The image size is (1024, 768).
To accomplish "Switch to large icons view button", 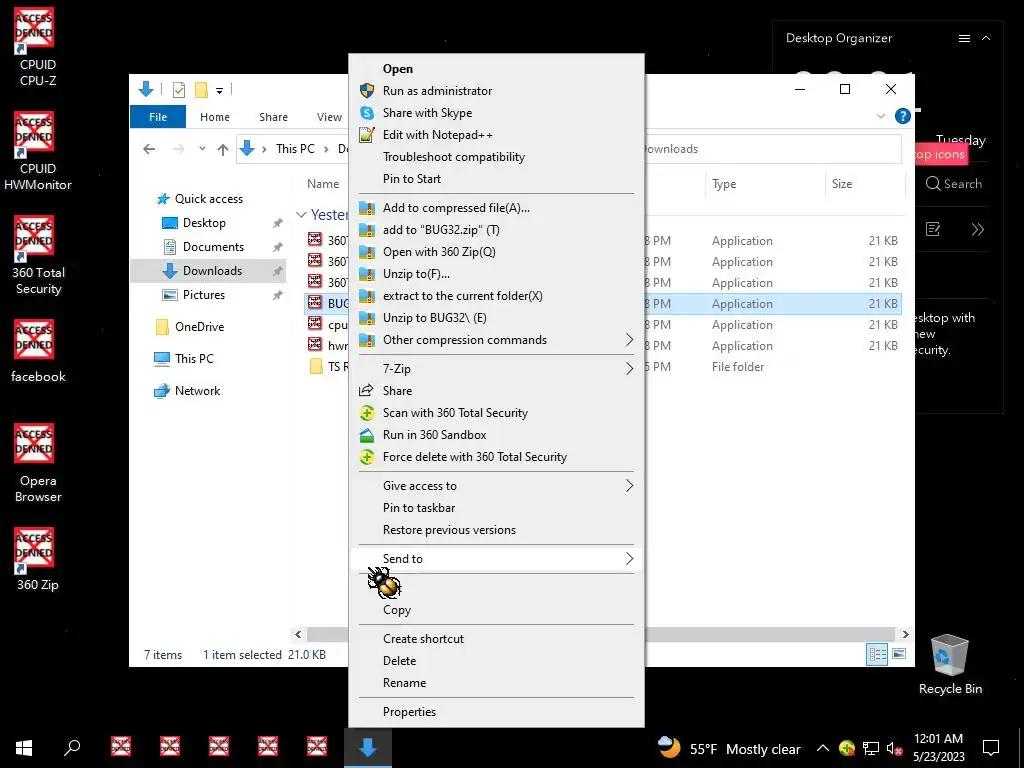I will pos(899,654).
